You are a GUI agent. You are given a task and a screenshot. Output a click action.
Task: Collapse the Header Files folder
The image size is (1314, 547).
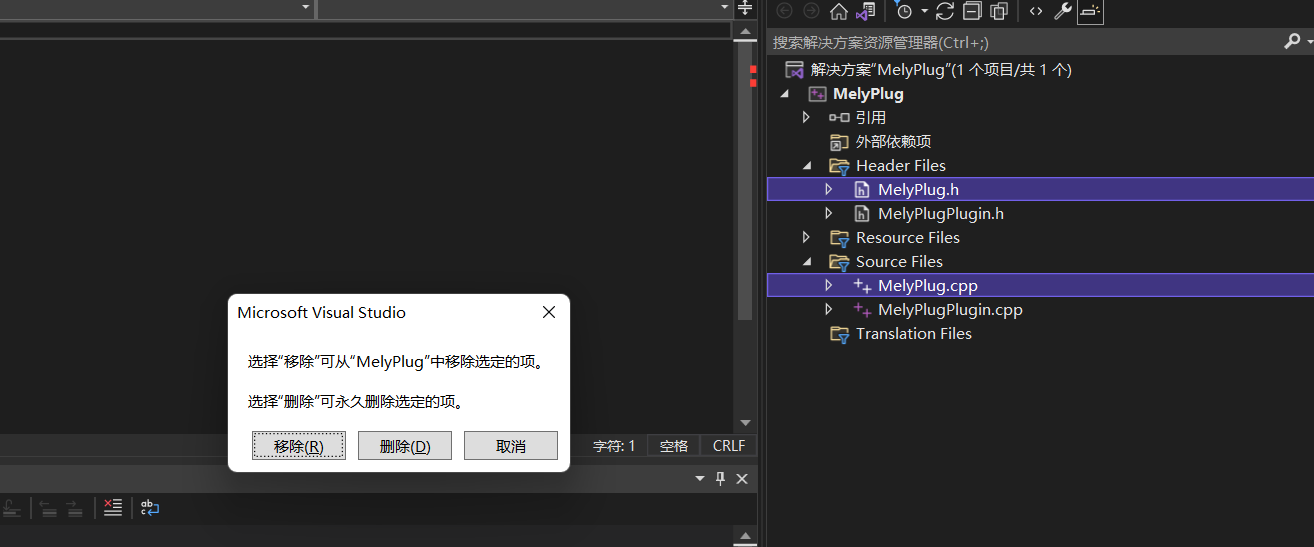807,166
